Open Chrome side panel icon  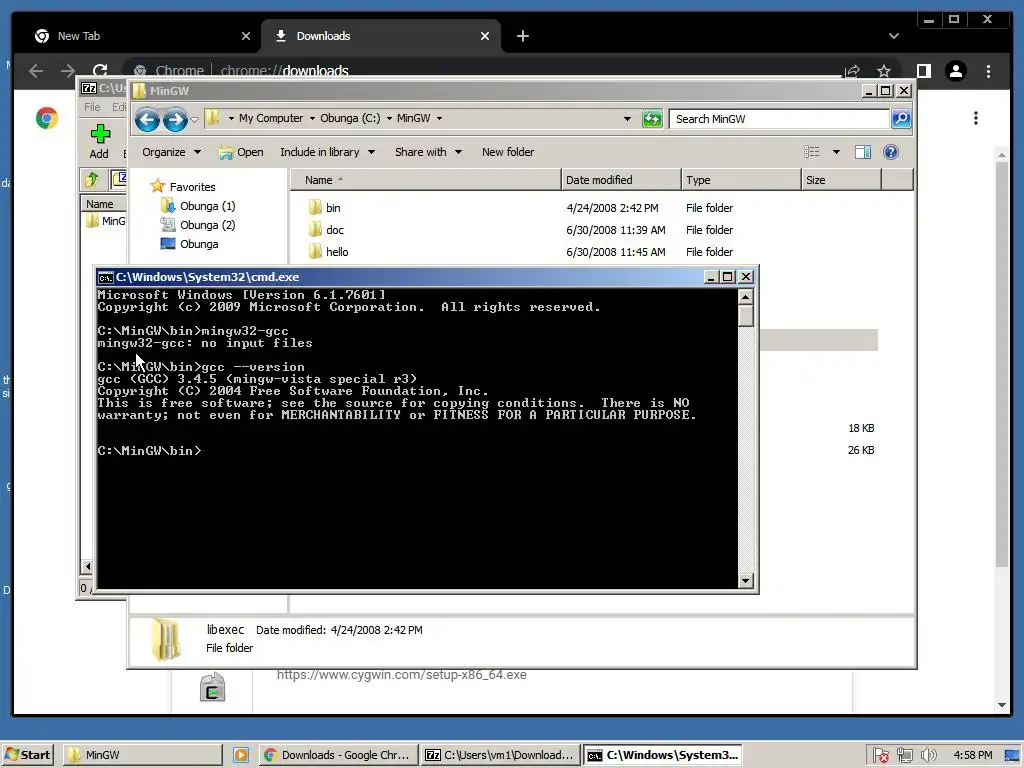click(x=923, y=71)
